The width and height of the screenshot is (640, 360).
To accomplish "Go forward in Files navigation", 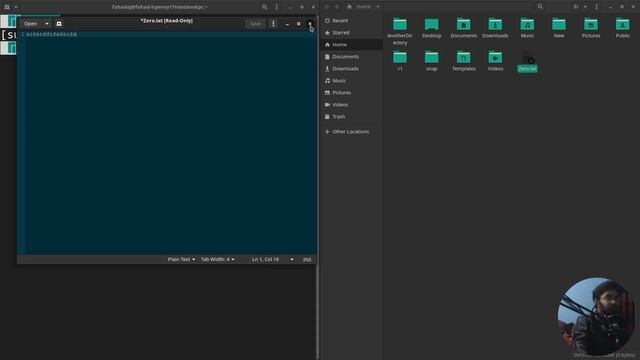I will pyautogui.click(x=337, y=7).
